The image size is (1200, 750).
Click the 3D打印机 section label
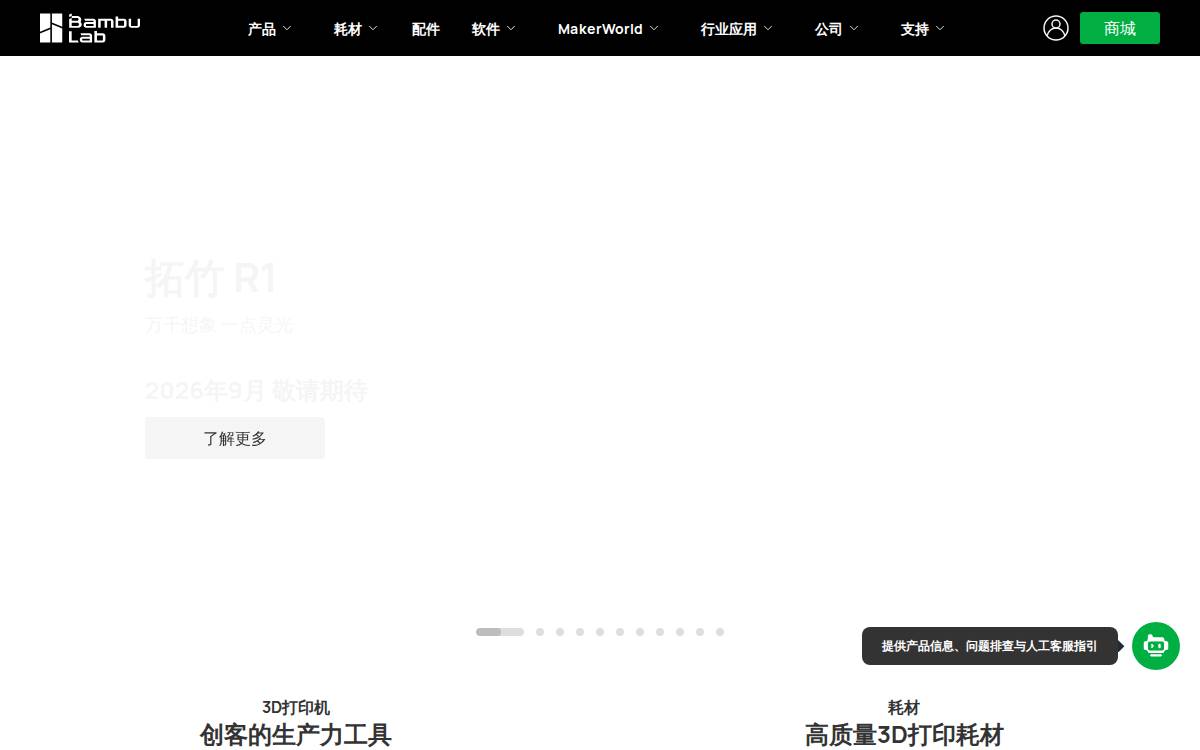296,707
